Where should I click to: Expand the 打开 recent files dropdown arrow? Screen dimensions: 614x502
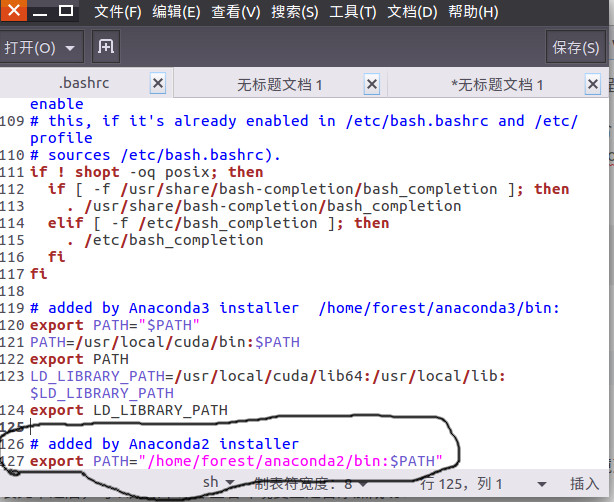tap(70, 48)
